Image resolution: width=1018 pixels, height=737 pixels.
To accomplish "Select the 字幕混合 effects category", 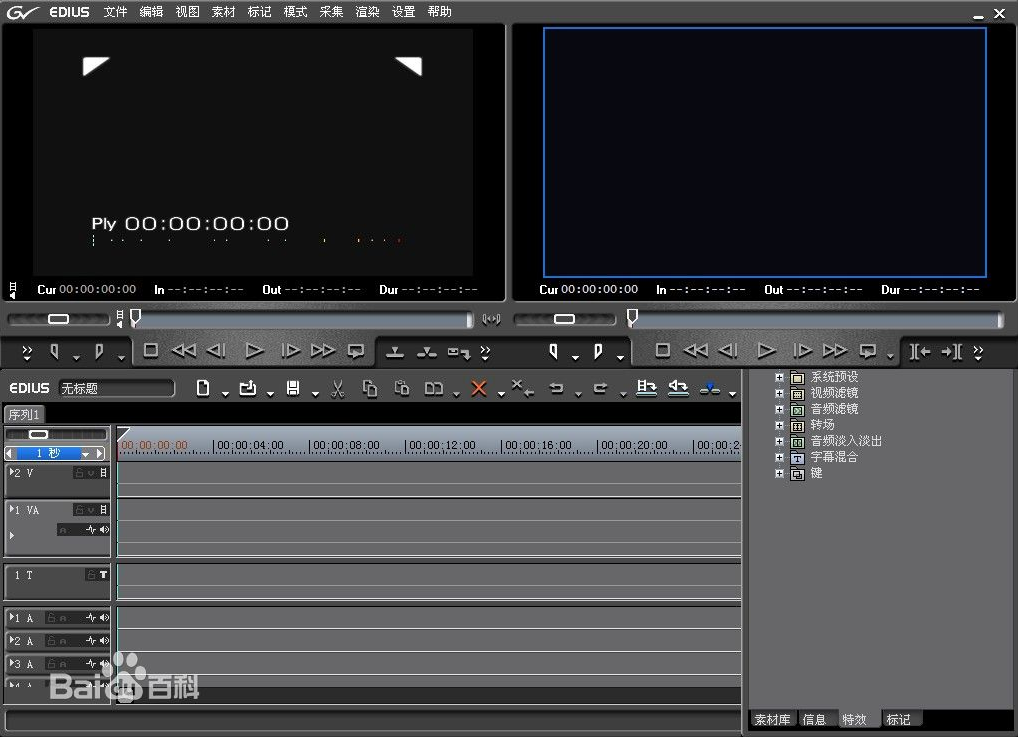I will click(x=833, y=457).
